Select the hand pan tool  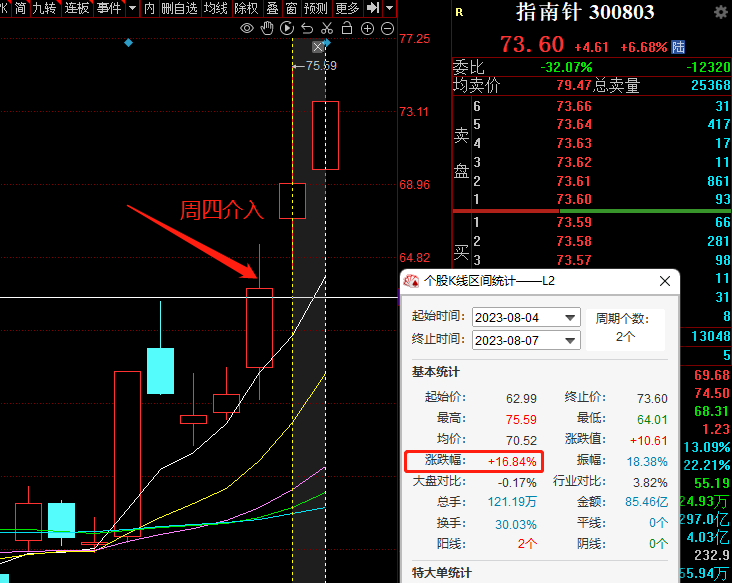coord(267,28)
